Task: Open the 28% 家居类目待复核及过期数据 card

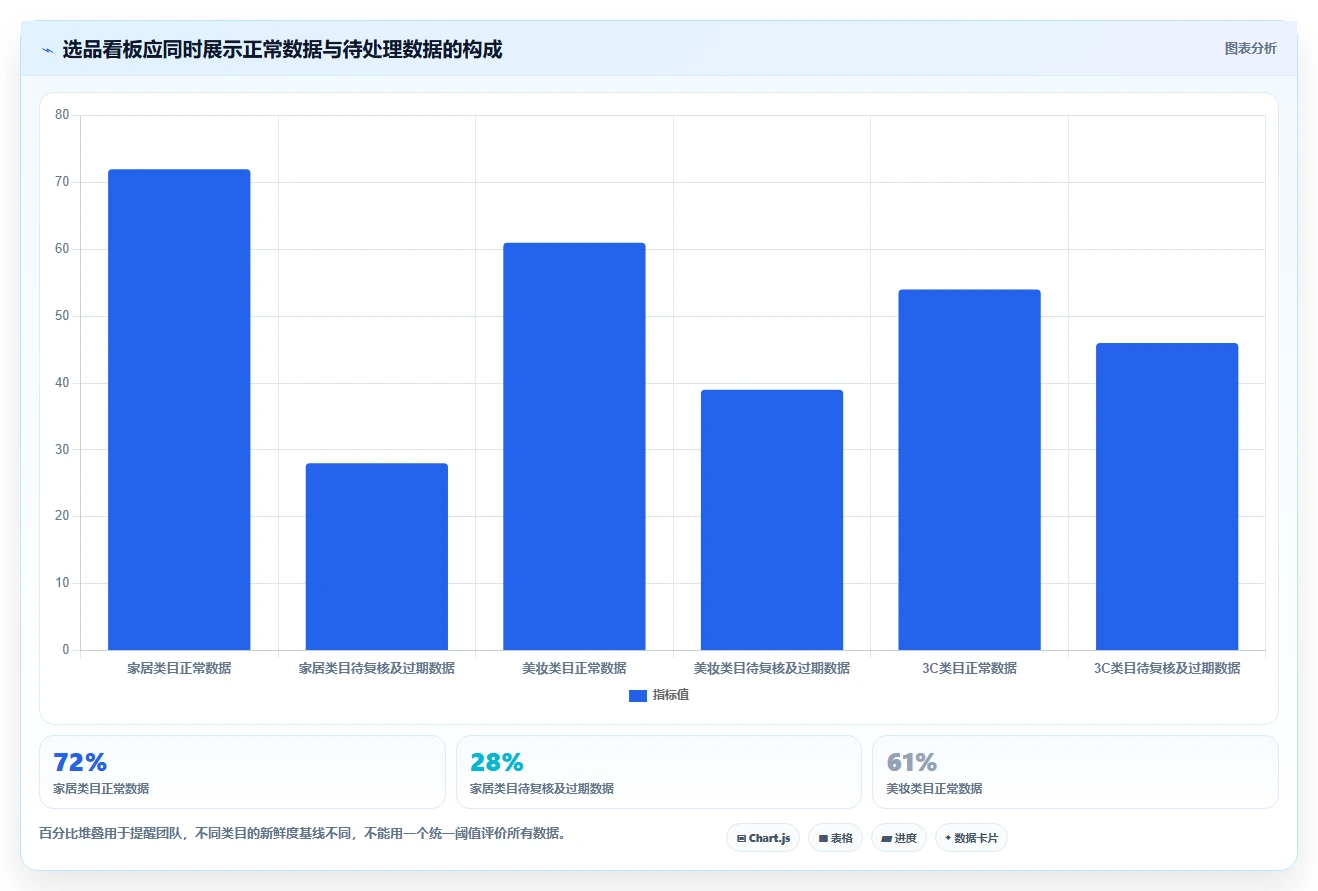Action: click(659, 772)
